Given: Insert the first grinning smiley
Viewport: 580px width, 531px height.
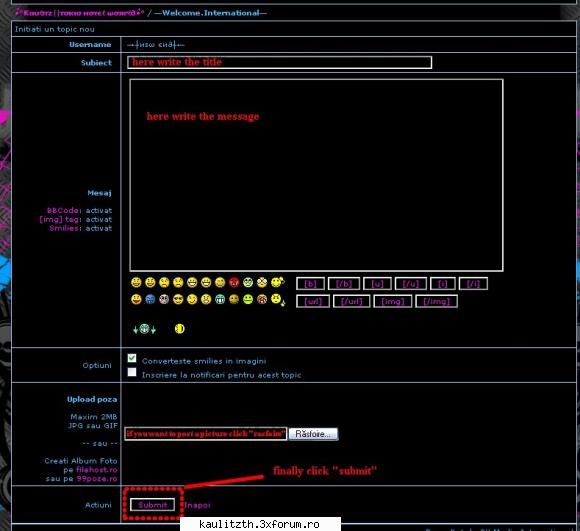Looking at the screenshot, I should [136, 283].
